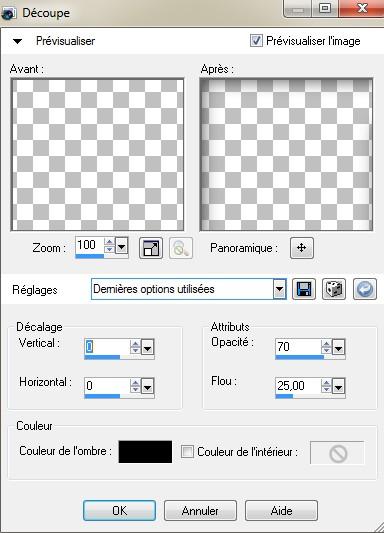Viewport: 384px width, 533px height.
Task: Open help with the Aide button
Action: point(281,511)
